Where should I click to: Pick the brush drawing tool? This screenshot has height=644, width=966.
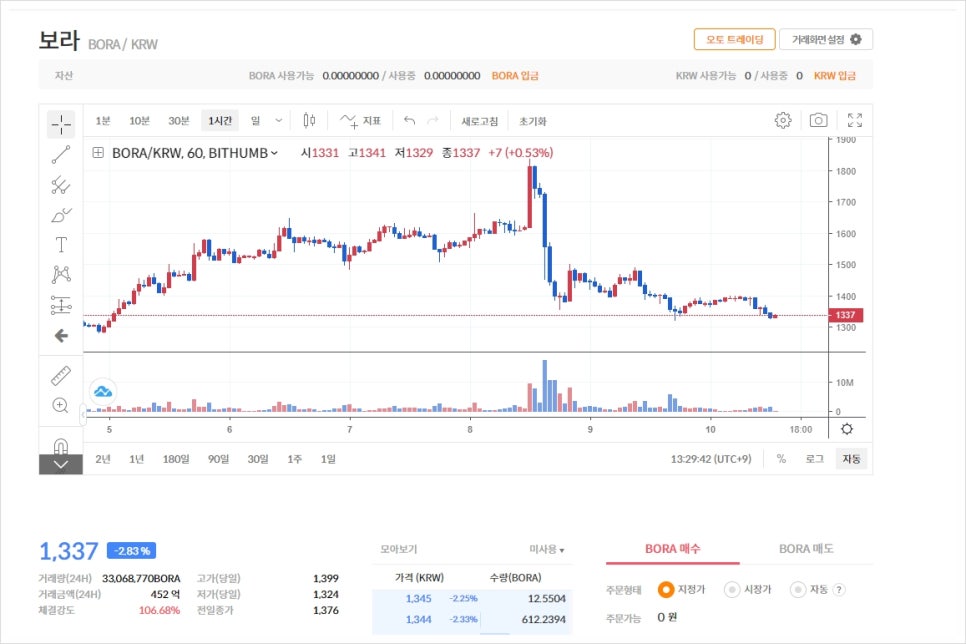(x=61, y=215)
